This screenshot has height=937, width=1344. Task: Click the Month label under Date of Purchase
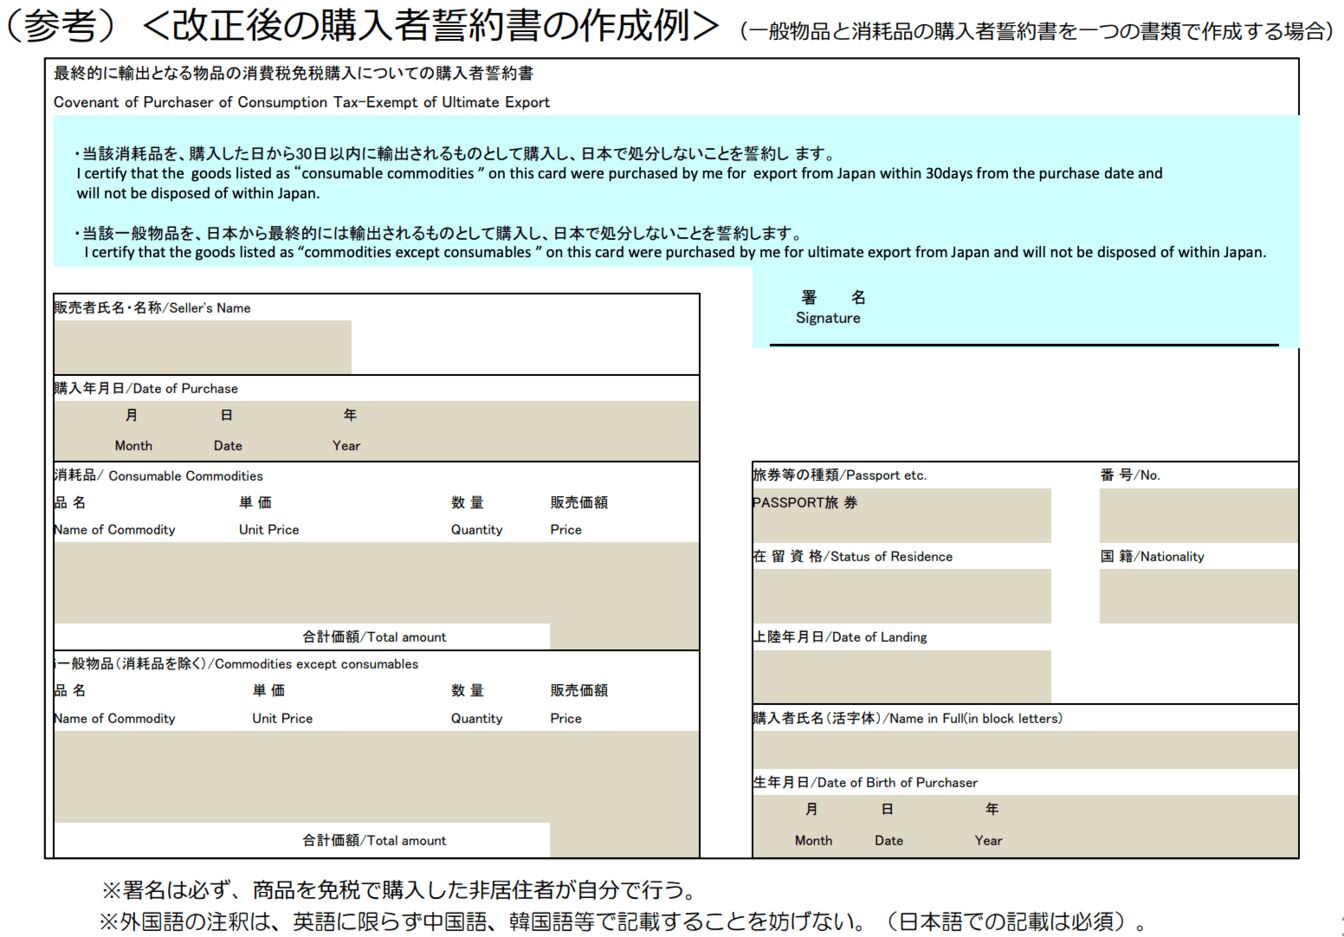134,446
